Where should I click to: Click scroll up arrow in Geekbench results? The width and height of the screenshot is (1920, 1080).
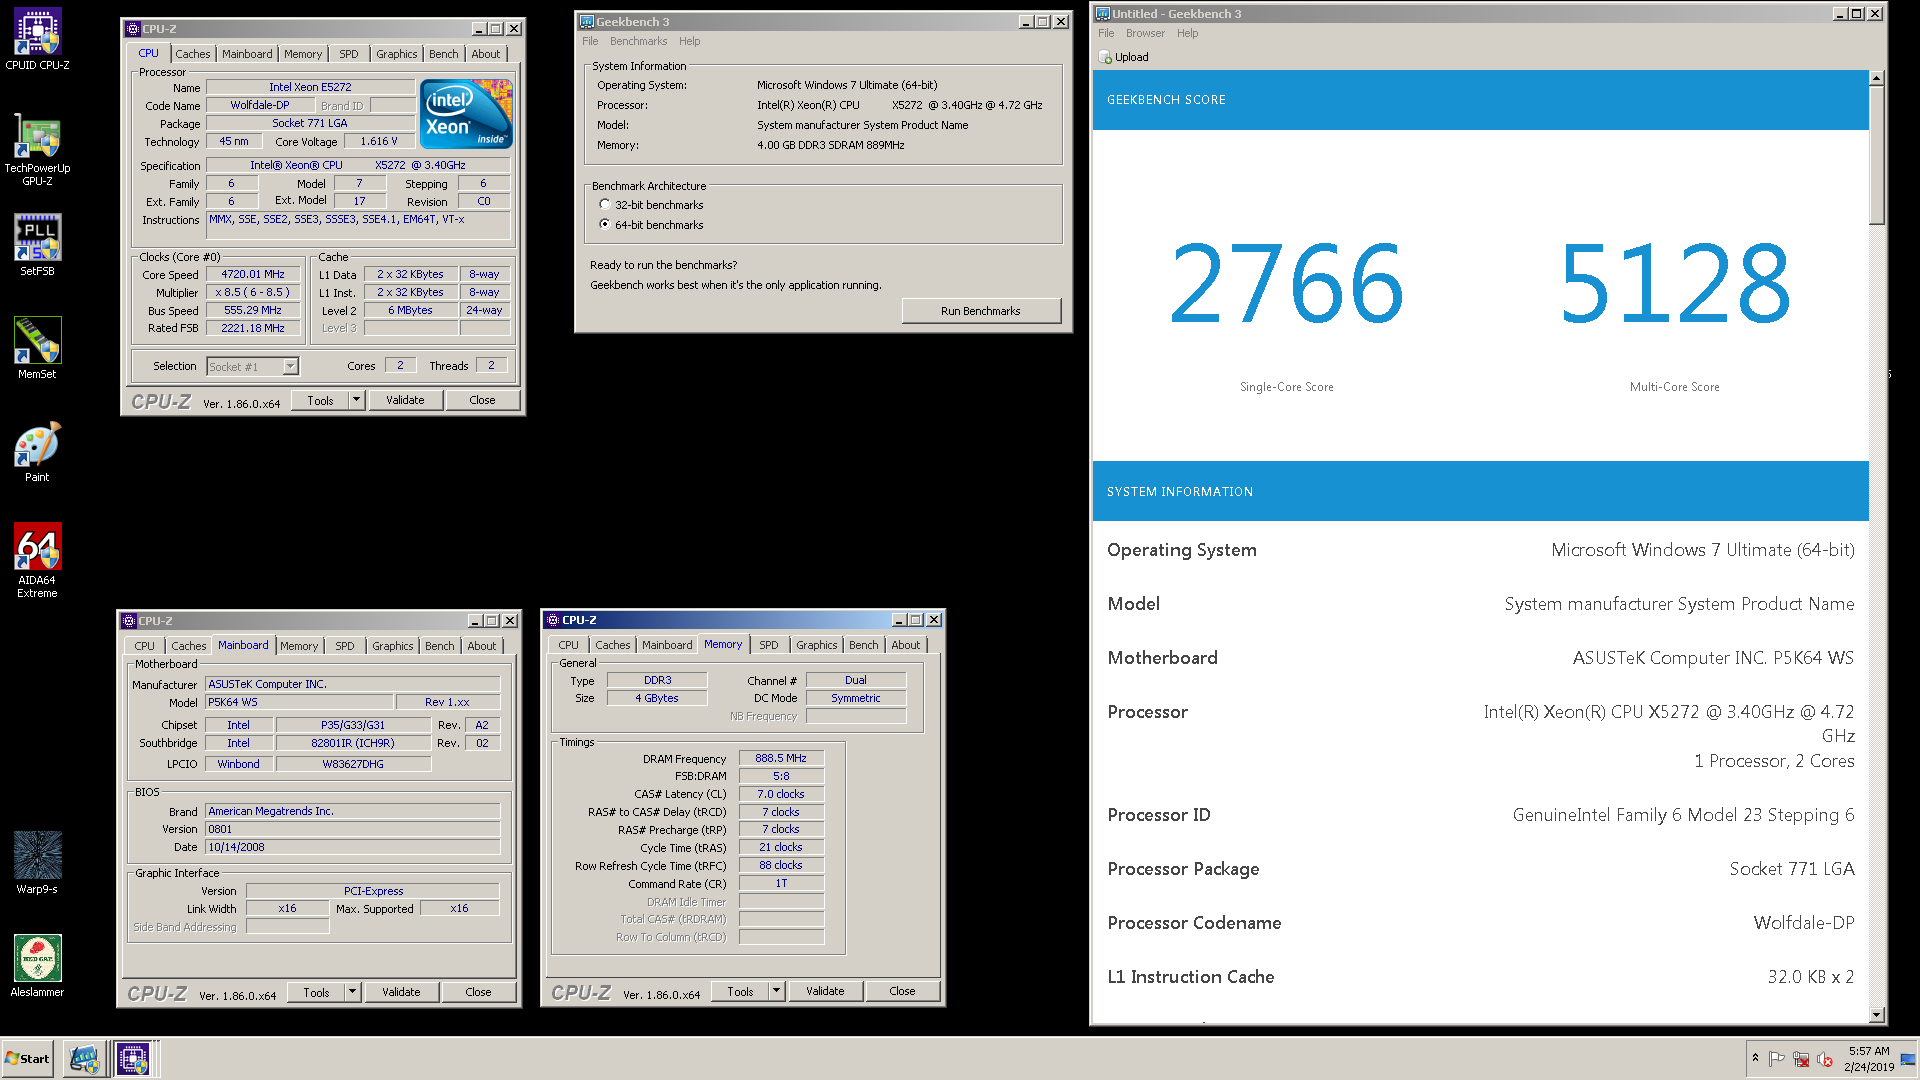pos(1876,78)
